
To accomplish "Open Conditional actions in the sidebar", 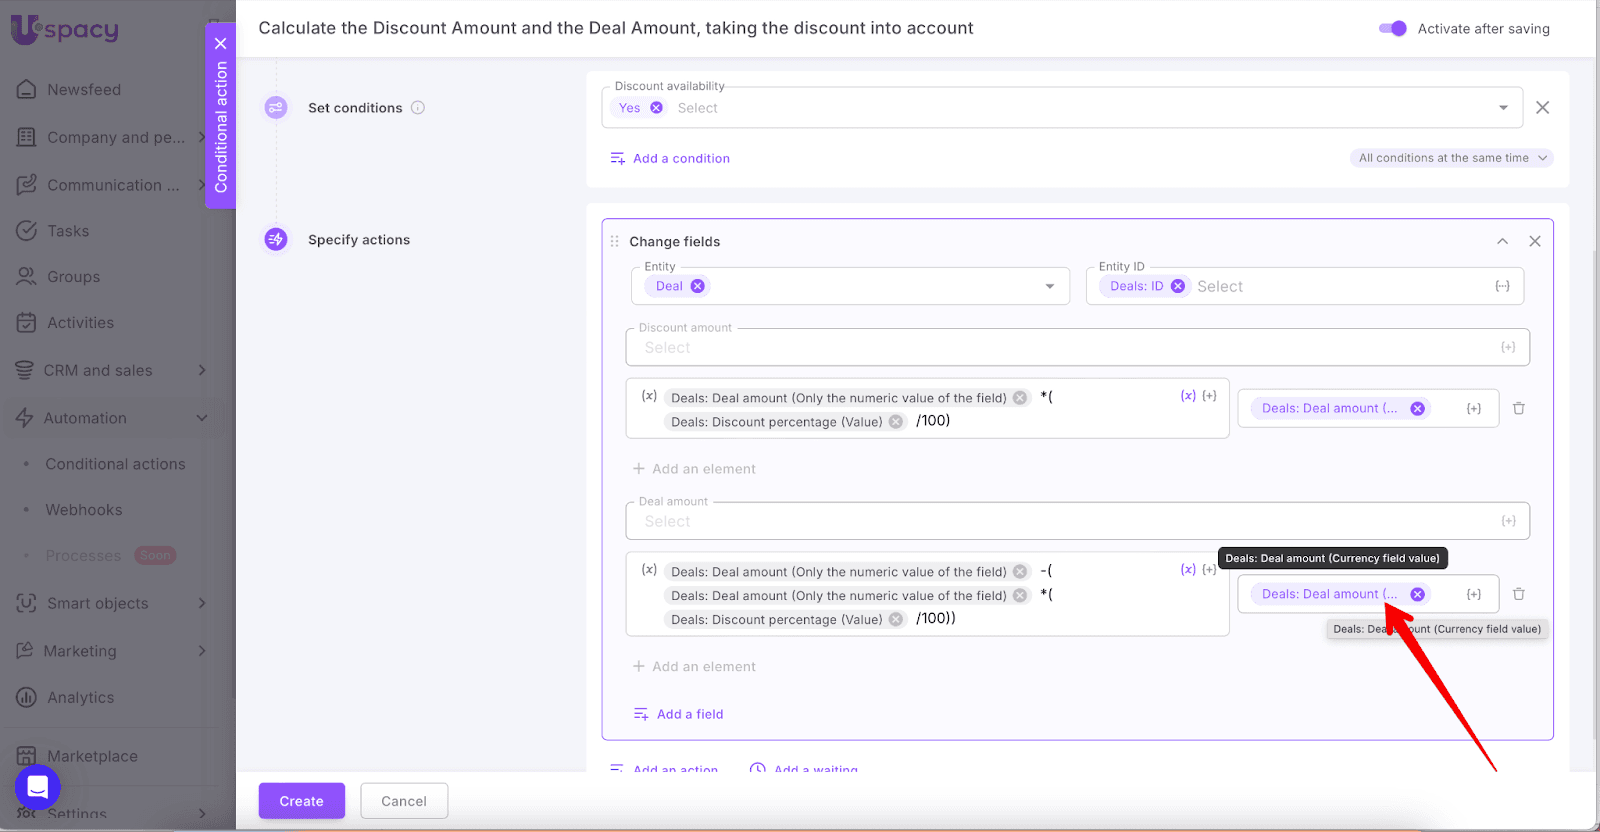I will tap(115, 464).
